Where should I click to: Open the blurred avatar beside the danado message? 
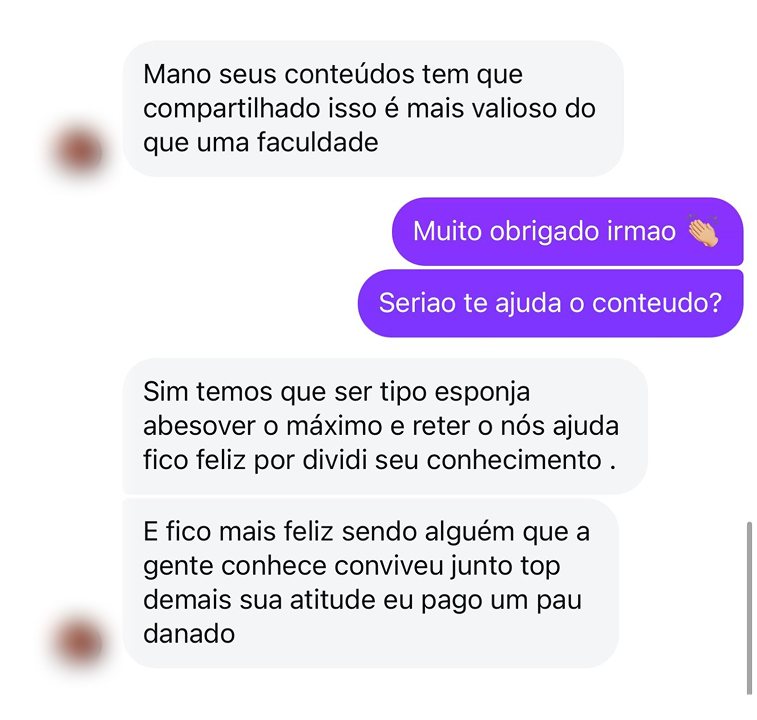tap(80, 643)
